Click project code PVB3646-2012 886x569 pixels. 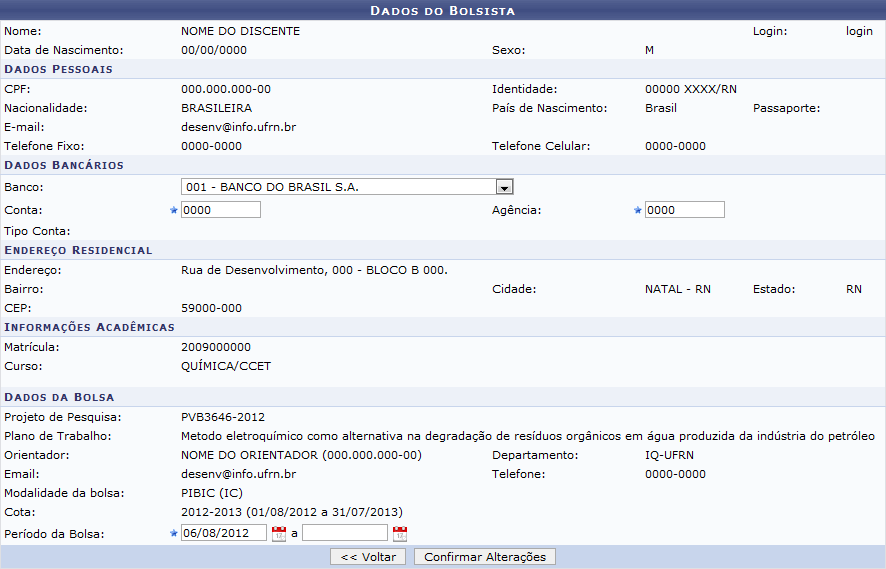point(223,416)
